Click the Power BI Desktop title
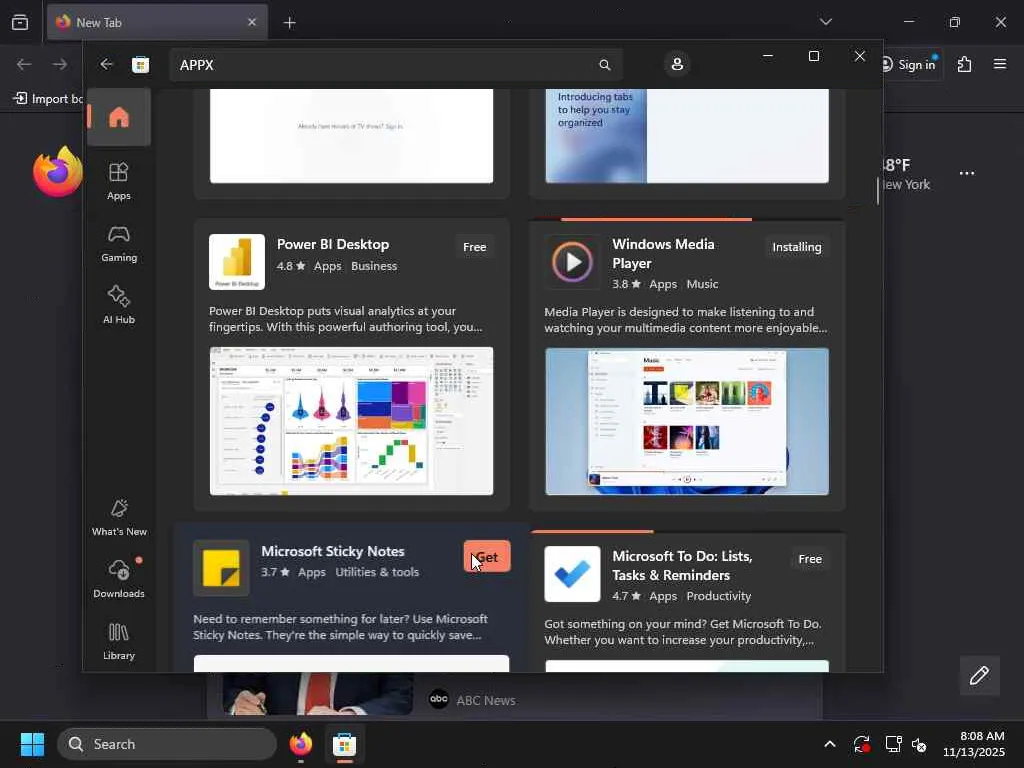Screen dimensions: 1024x768 click(333, 244)
